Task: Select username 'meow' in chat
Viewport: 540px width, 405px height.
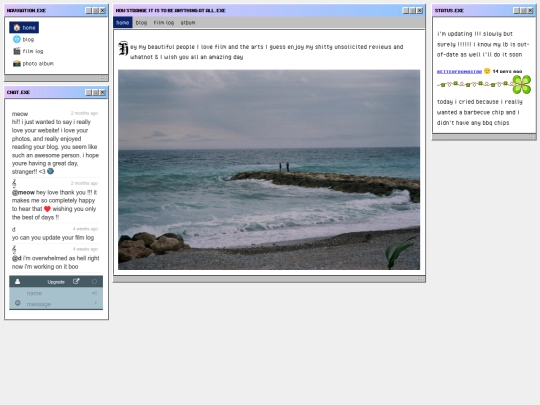Action: [20, 114]
